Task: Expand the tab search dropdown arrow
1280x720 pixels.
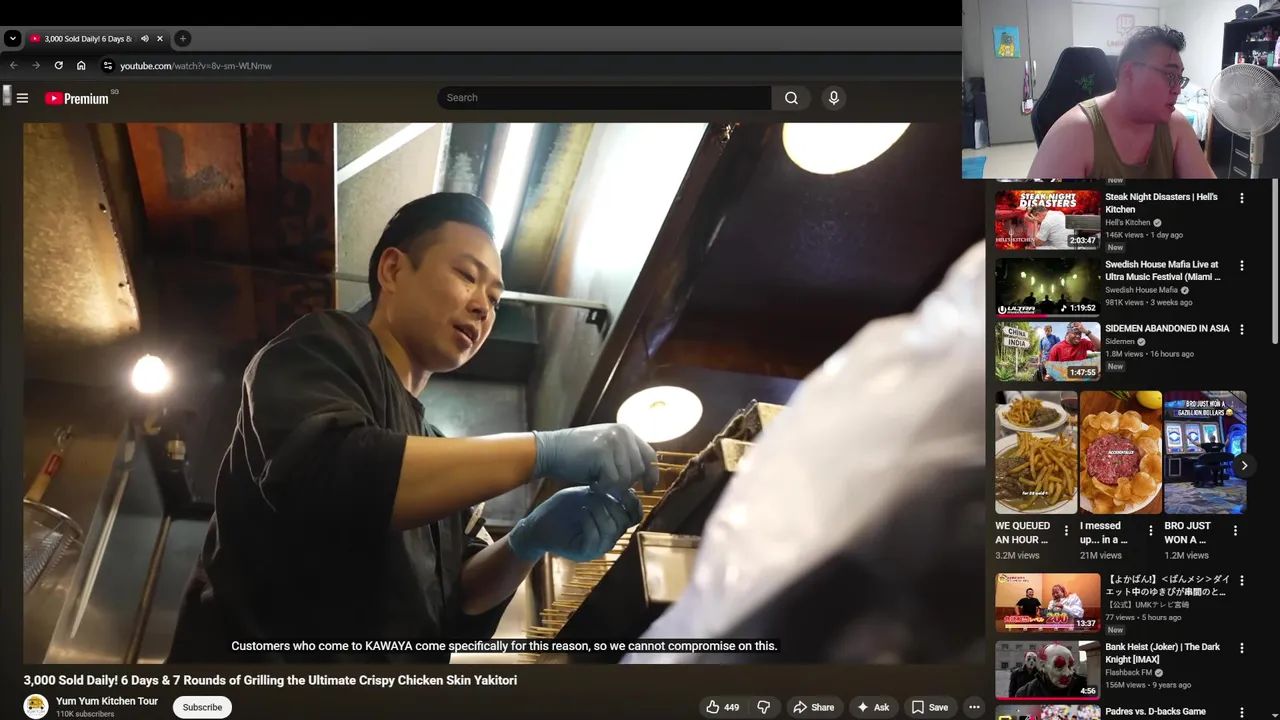Action: coord(12,39)
